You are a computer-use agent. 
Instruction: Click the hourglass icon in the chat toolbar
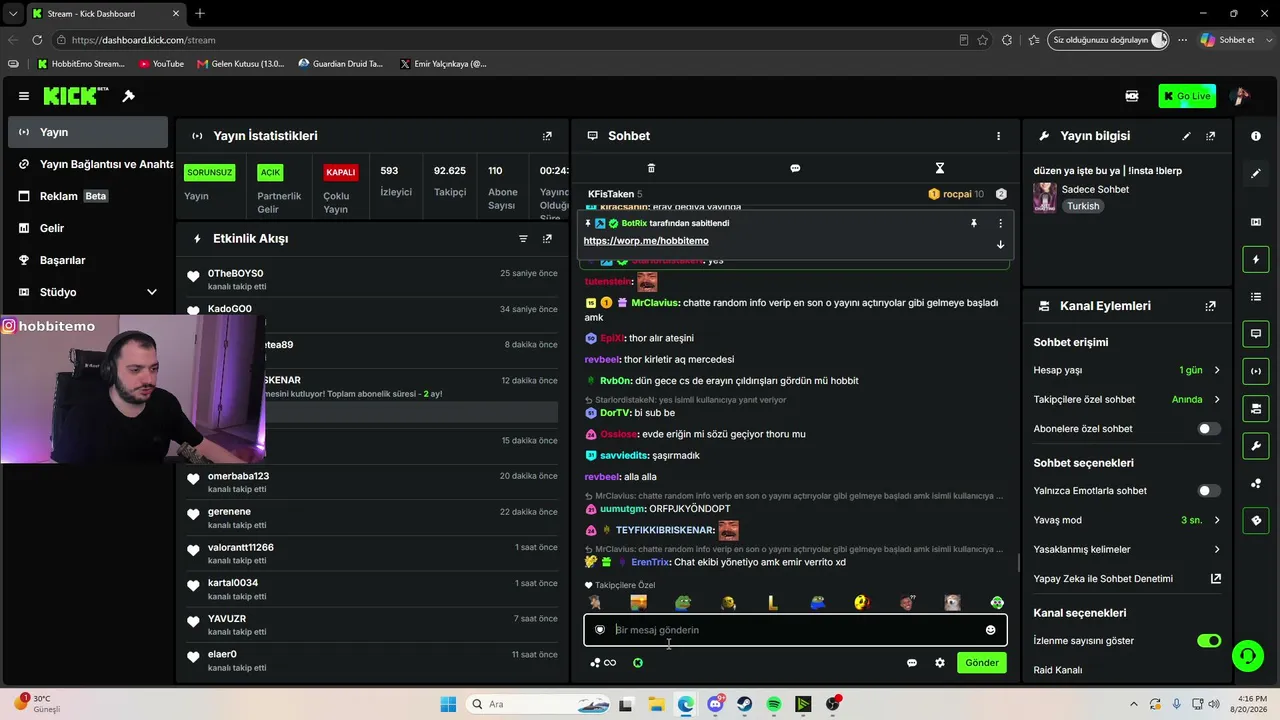coord(939,168)
